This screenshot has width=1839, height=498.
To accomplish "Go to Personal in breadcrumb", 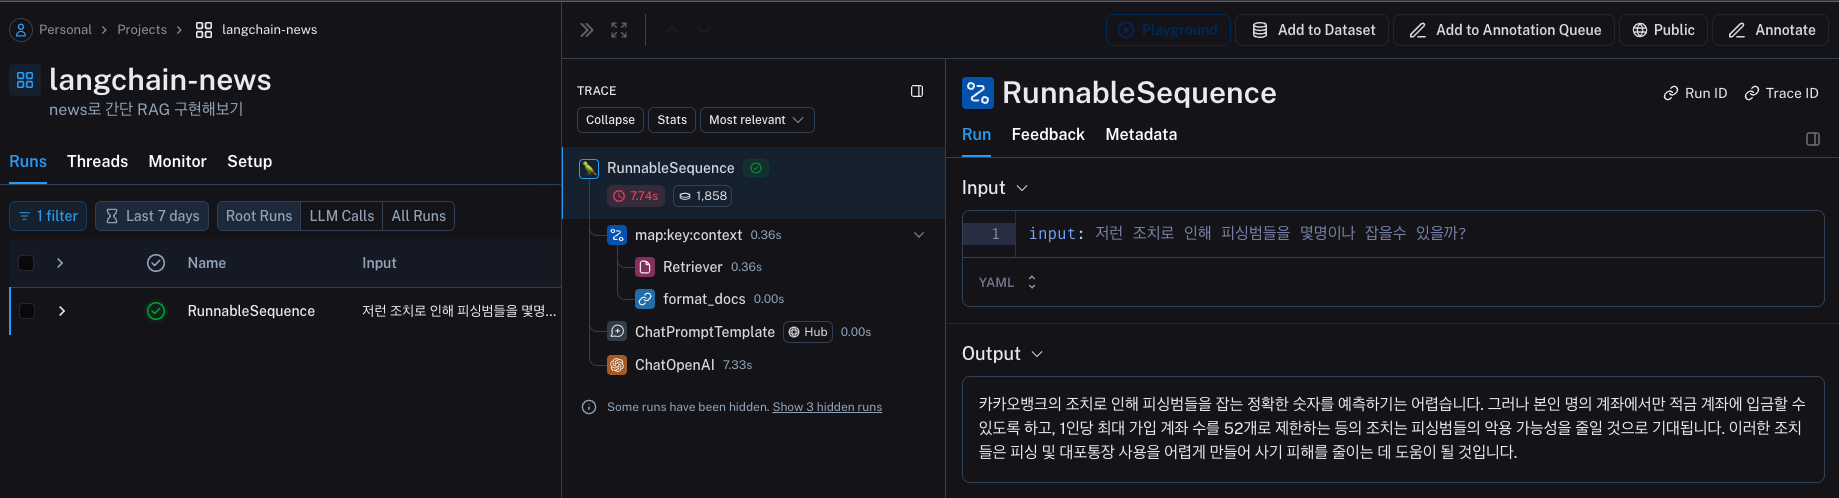I will click(x=65, y=30).
